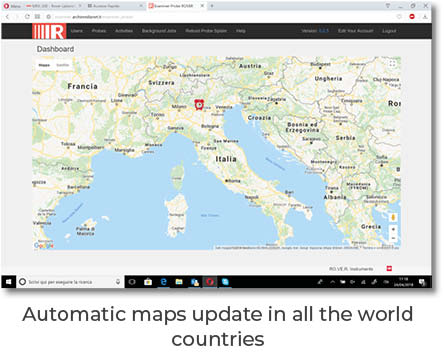Switch map to Mappa view

44,65
